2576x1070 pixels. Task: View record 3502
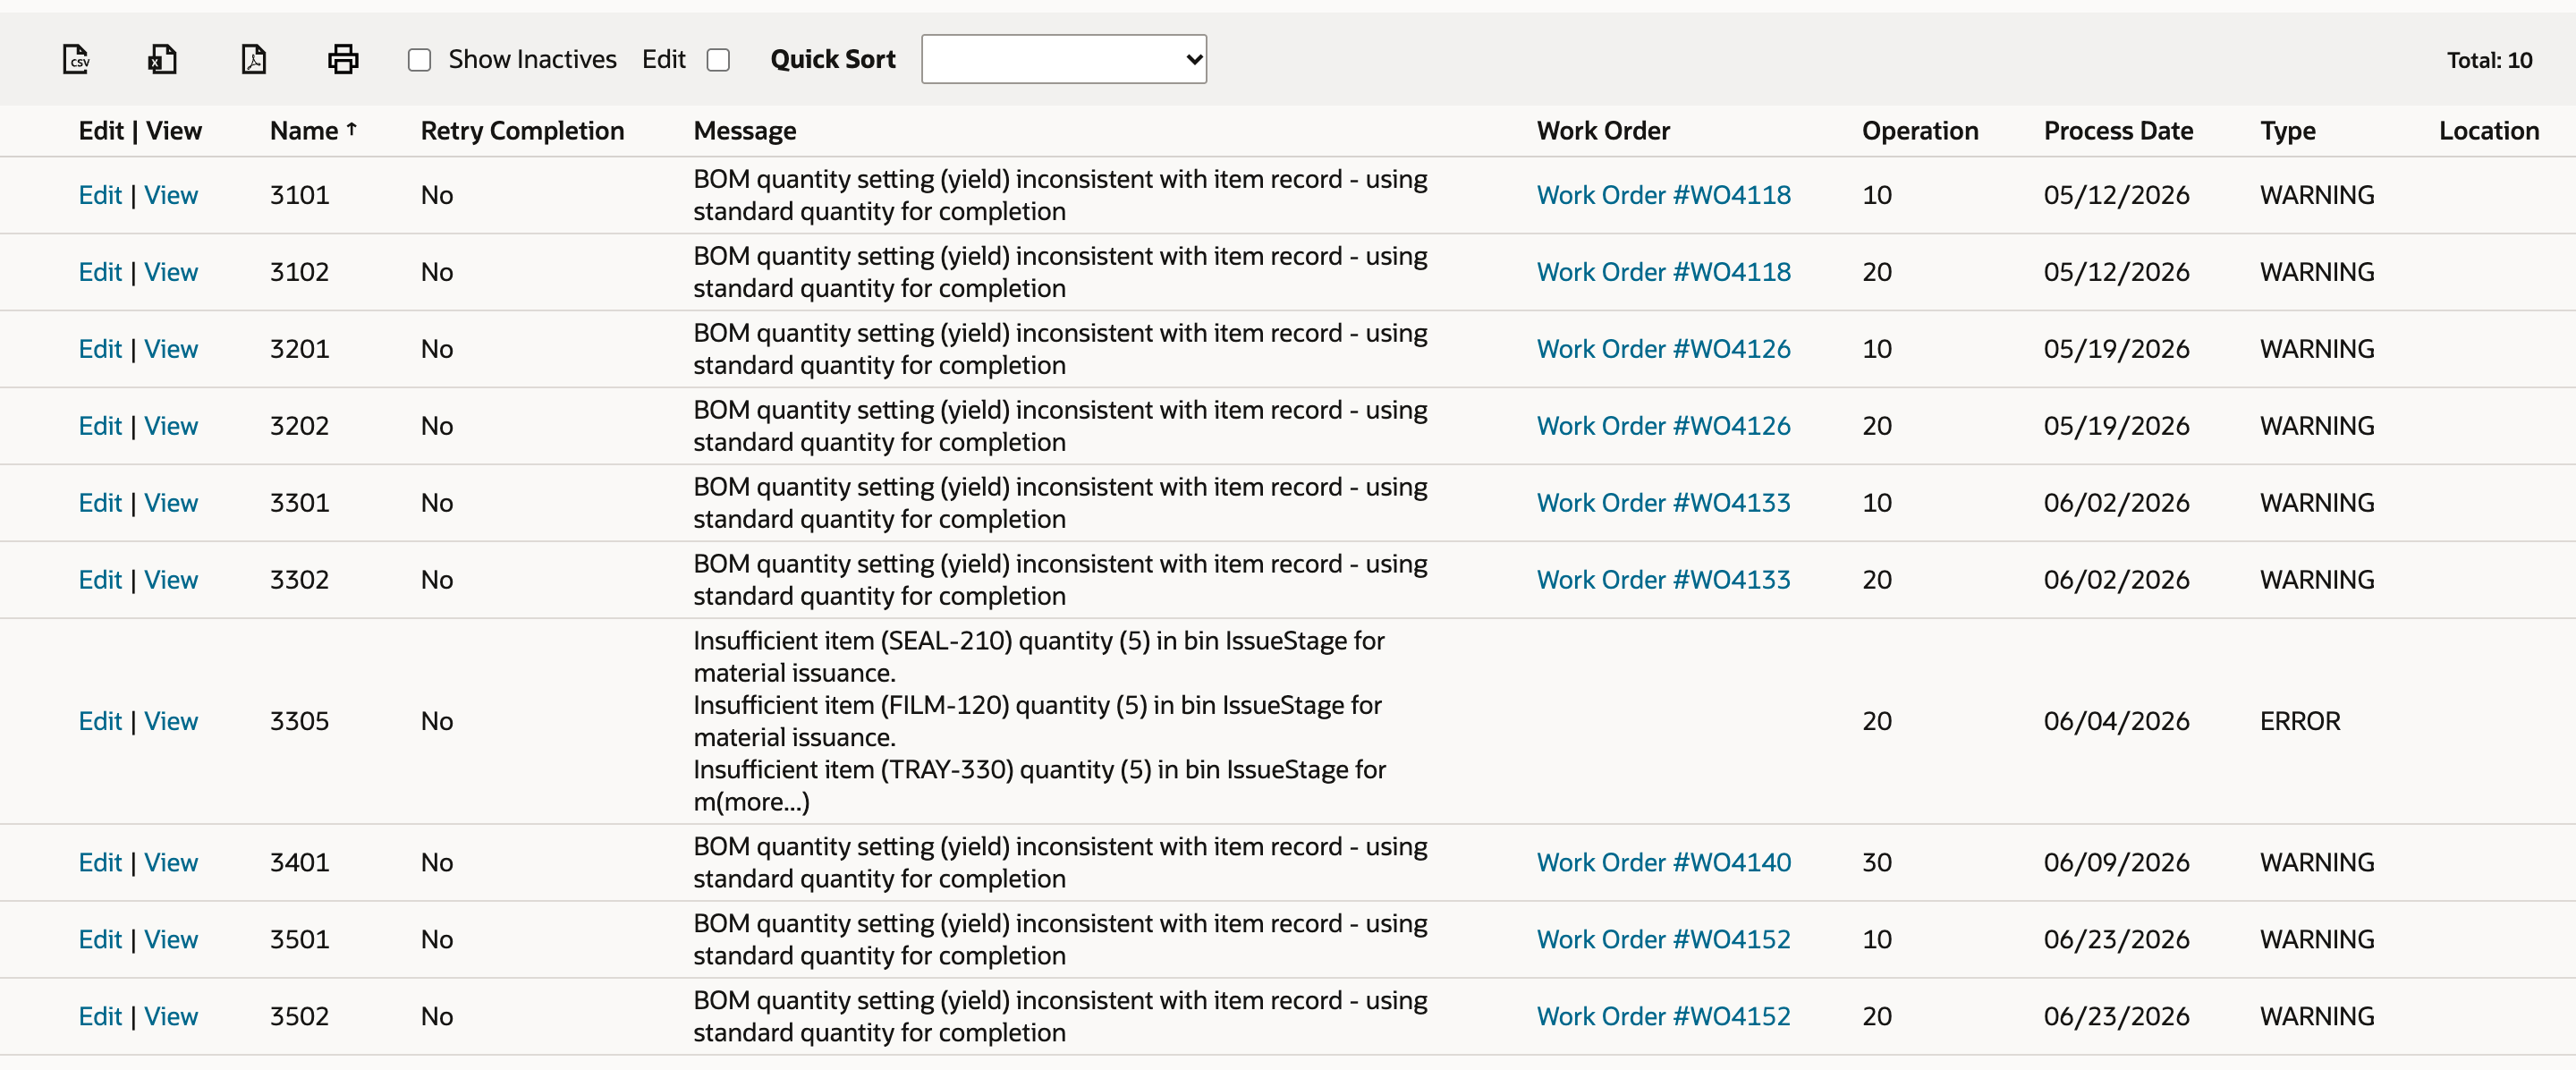[171, 1016]
